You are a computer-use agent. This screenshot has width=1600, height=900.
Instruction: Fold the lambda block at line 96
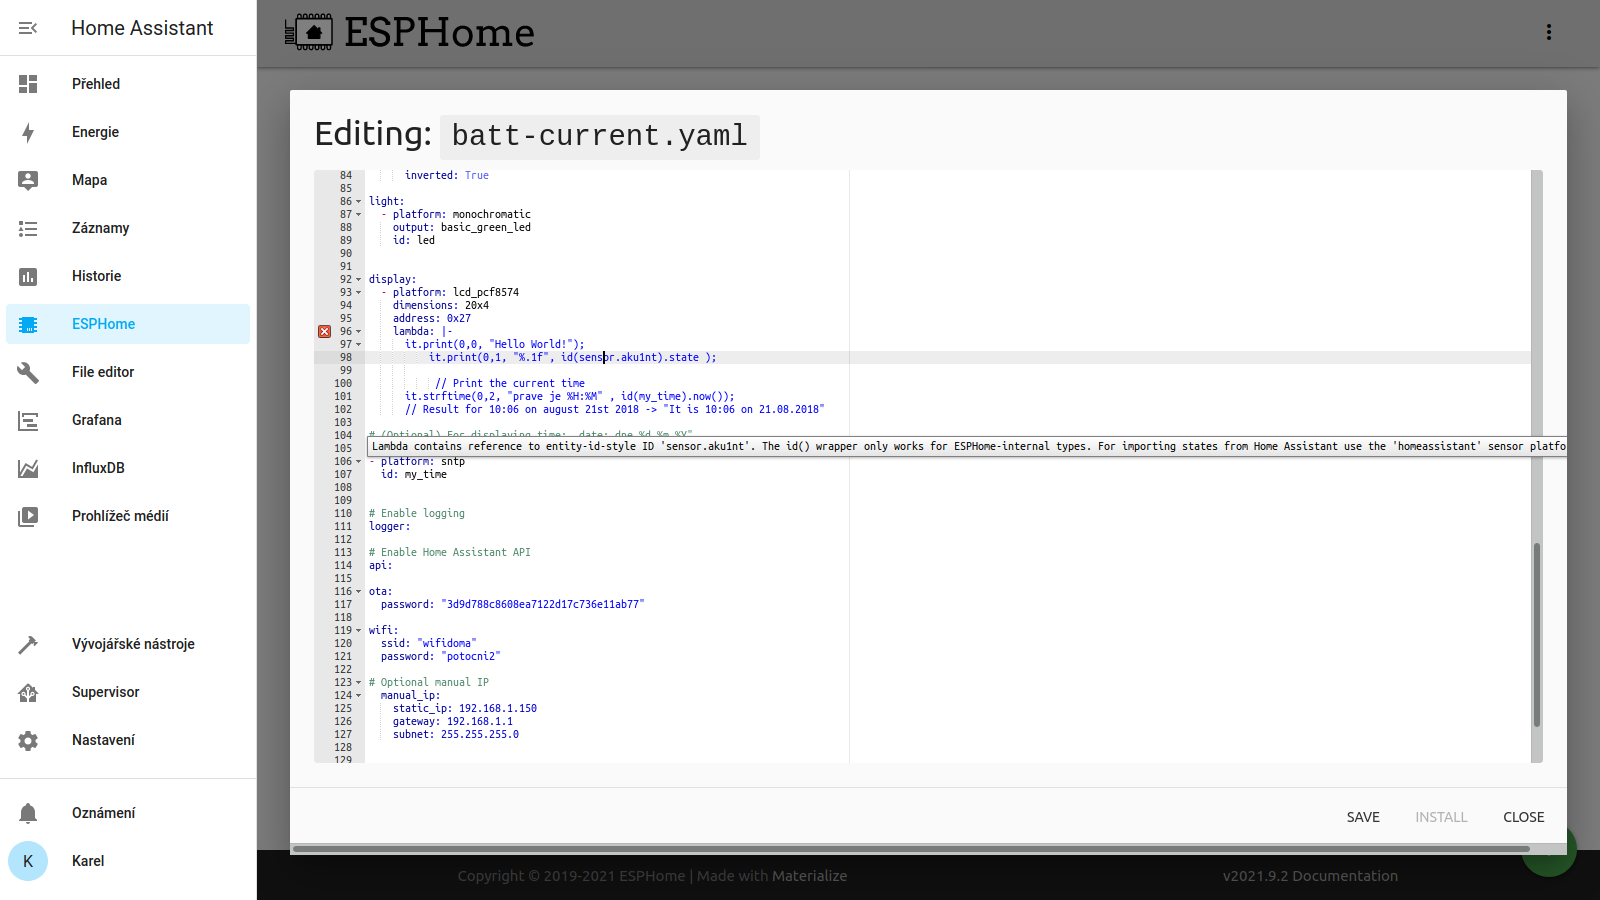(x=359, y=331)
